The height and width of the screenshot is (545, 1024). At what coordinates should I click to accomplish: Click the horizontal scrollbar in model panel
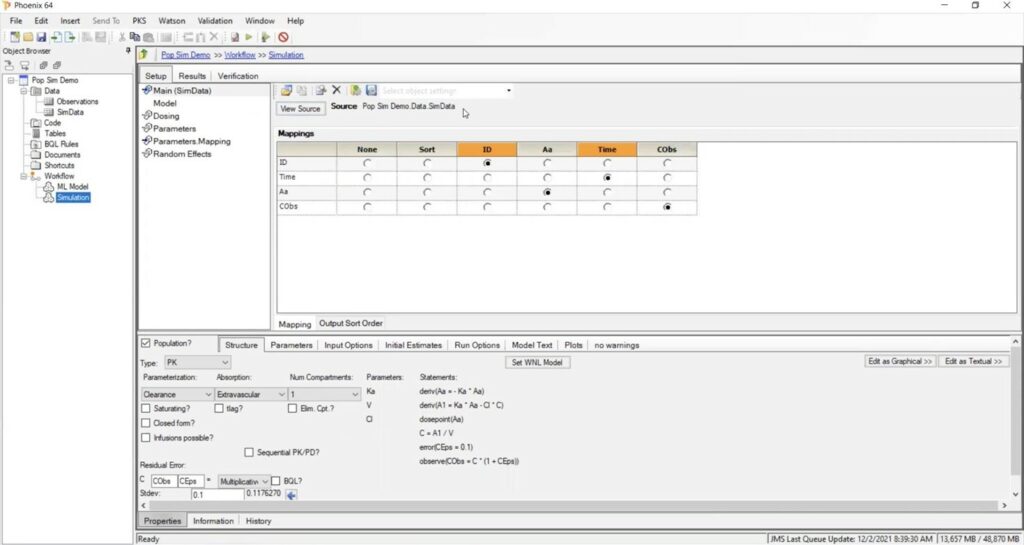coord(571,506)
